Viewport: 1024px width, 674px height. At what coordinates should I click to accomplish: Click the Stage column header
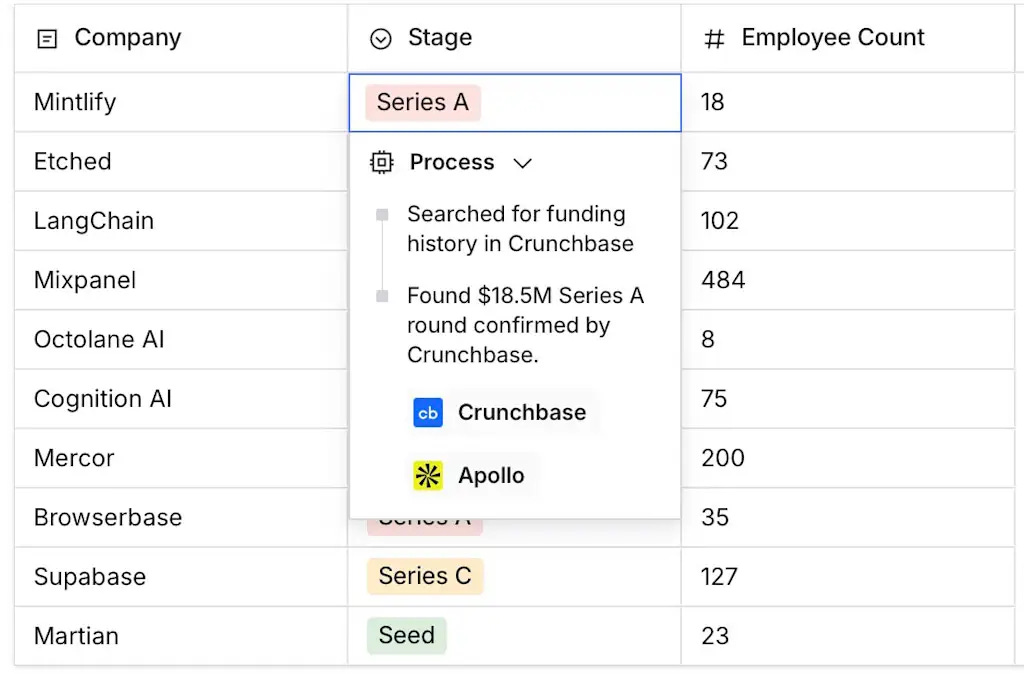click(x=440, y=38)
